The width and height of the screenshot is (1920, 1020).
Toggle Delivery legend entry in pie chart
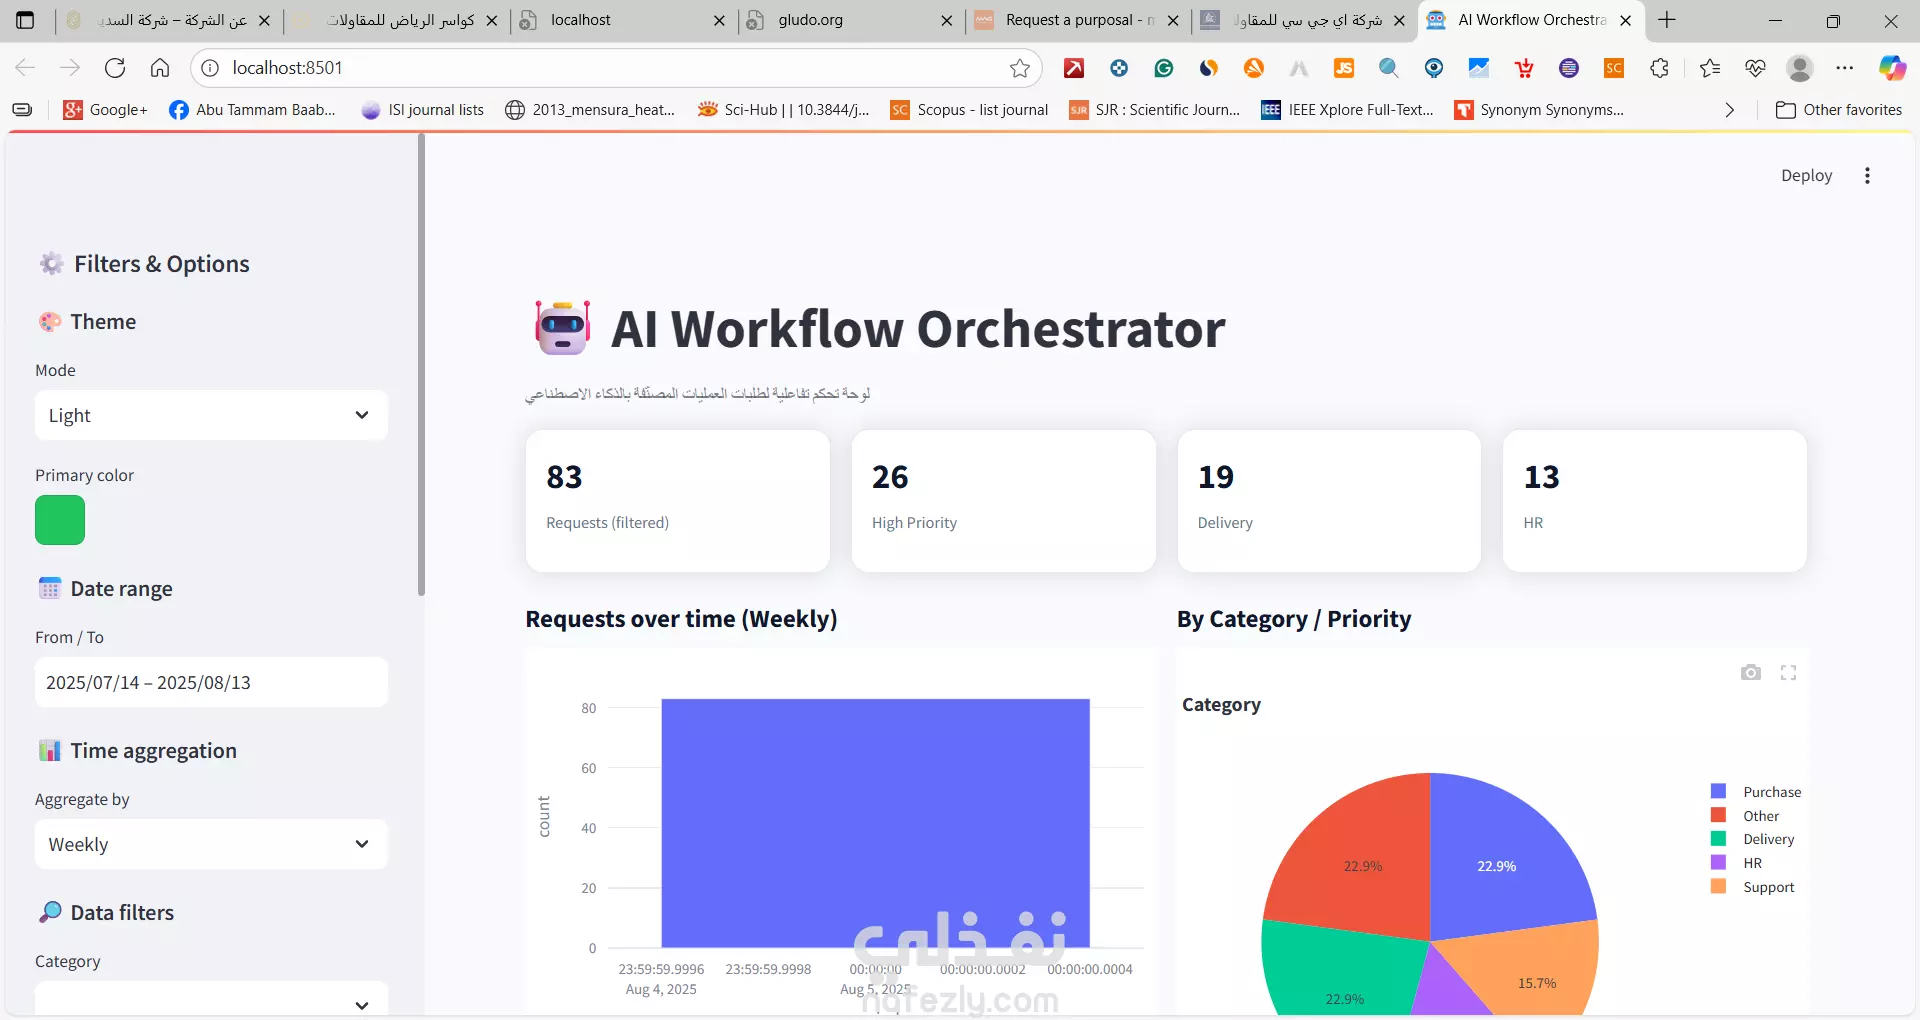1753,839
